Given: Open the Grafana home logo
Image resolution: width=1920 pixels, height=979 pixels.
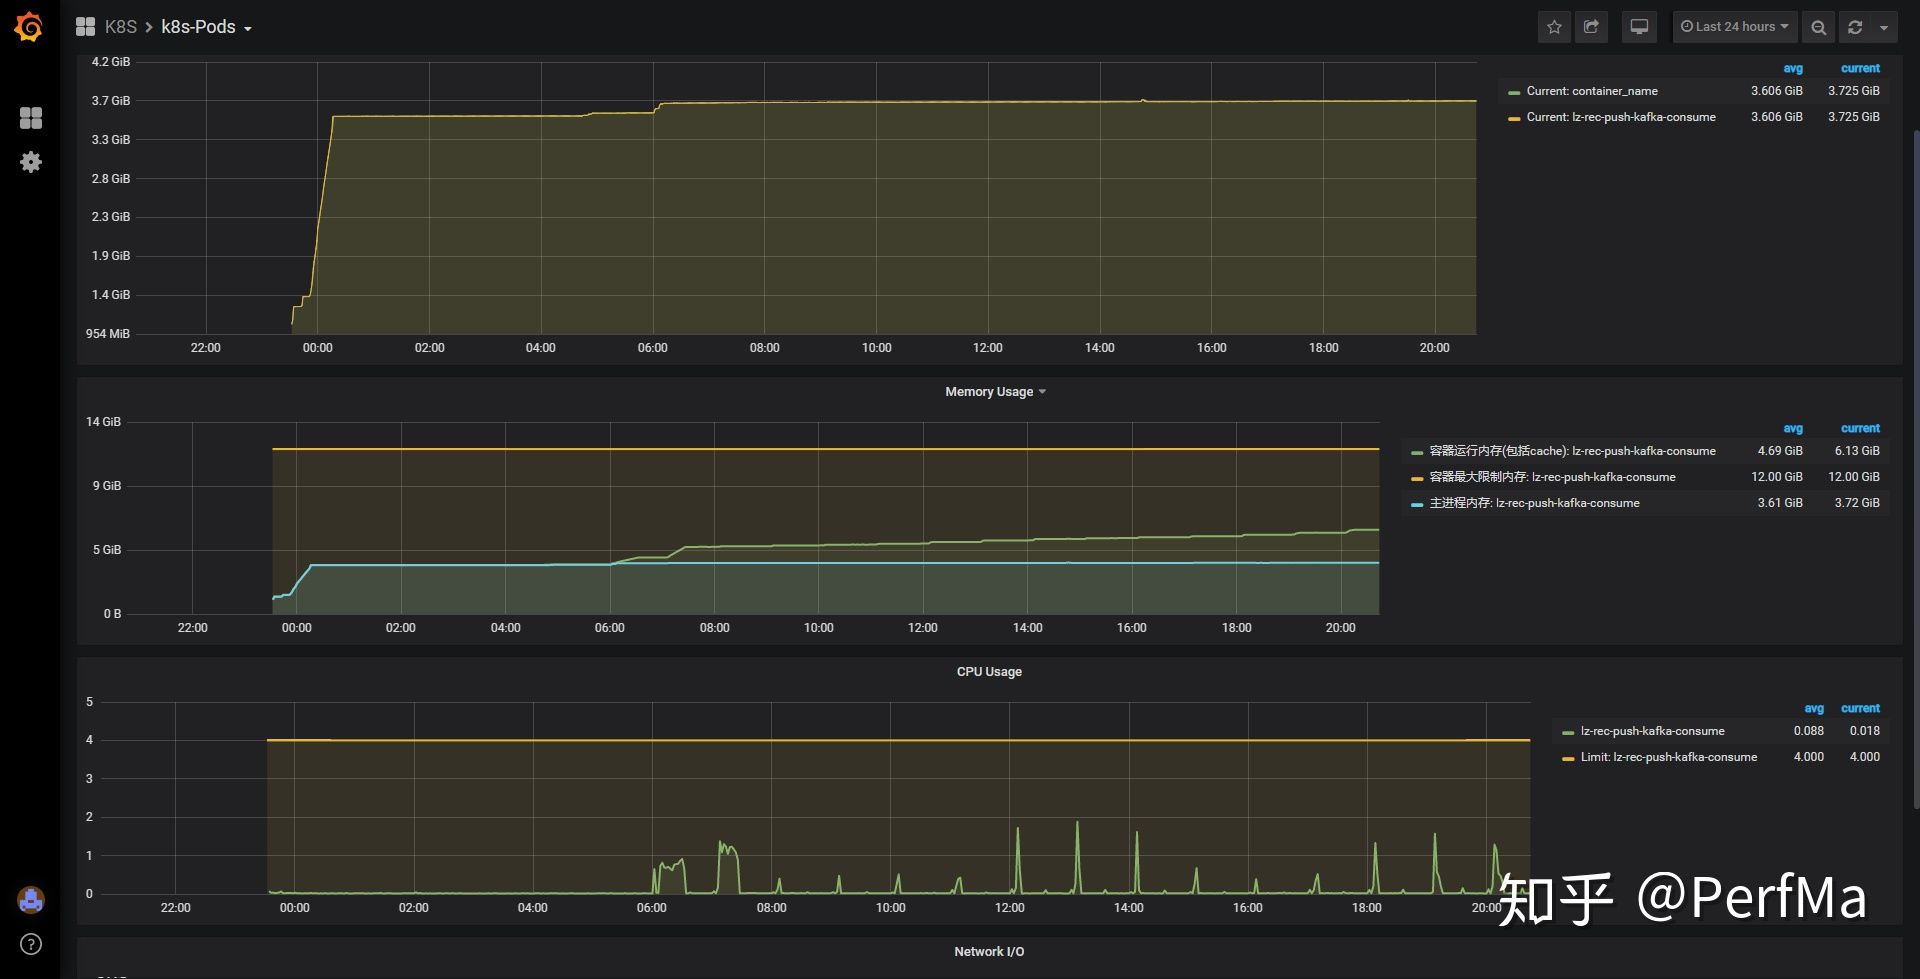Looking at the screenshot, I should pos(29,27).
